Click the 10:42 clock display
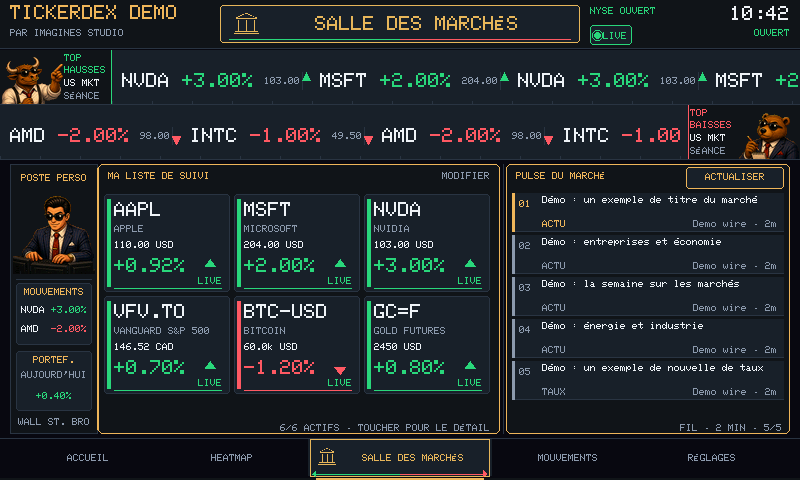 (760, 14)
